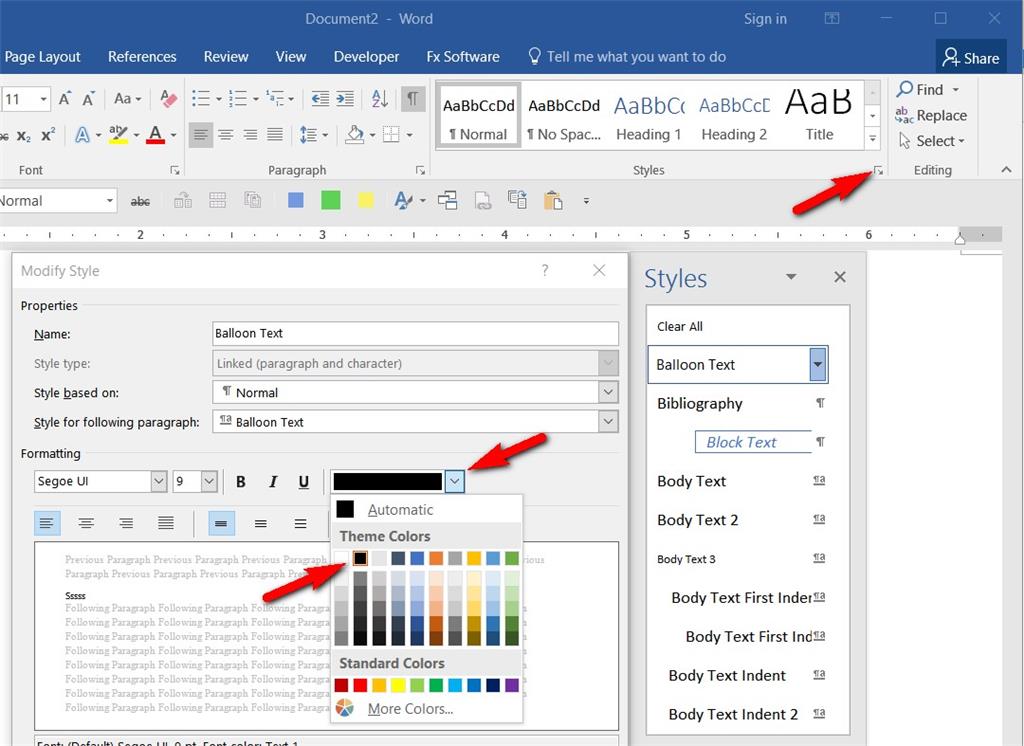Switch to the View tab

[291, 57]
